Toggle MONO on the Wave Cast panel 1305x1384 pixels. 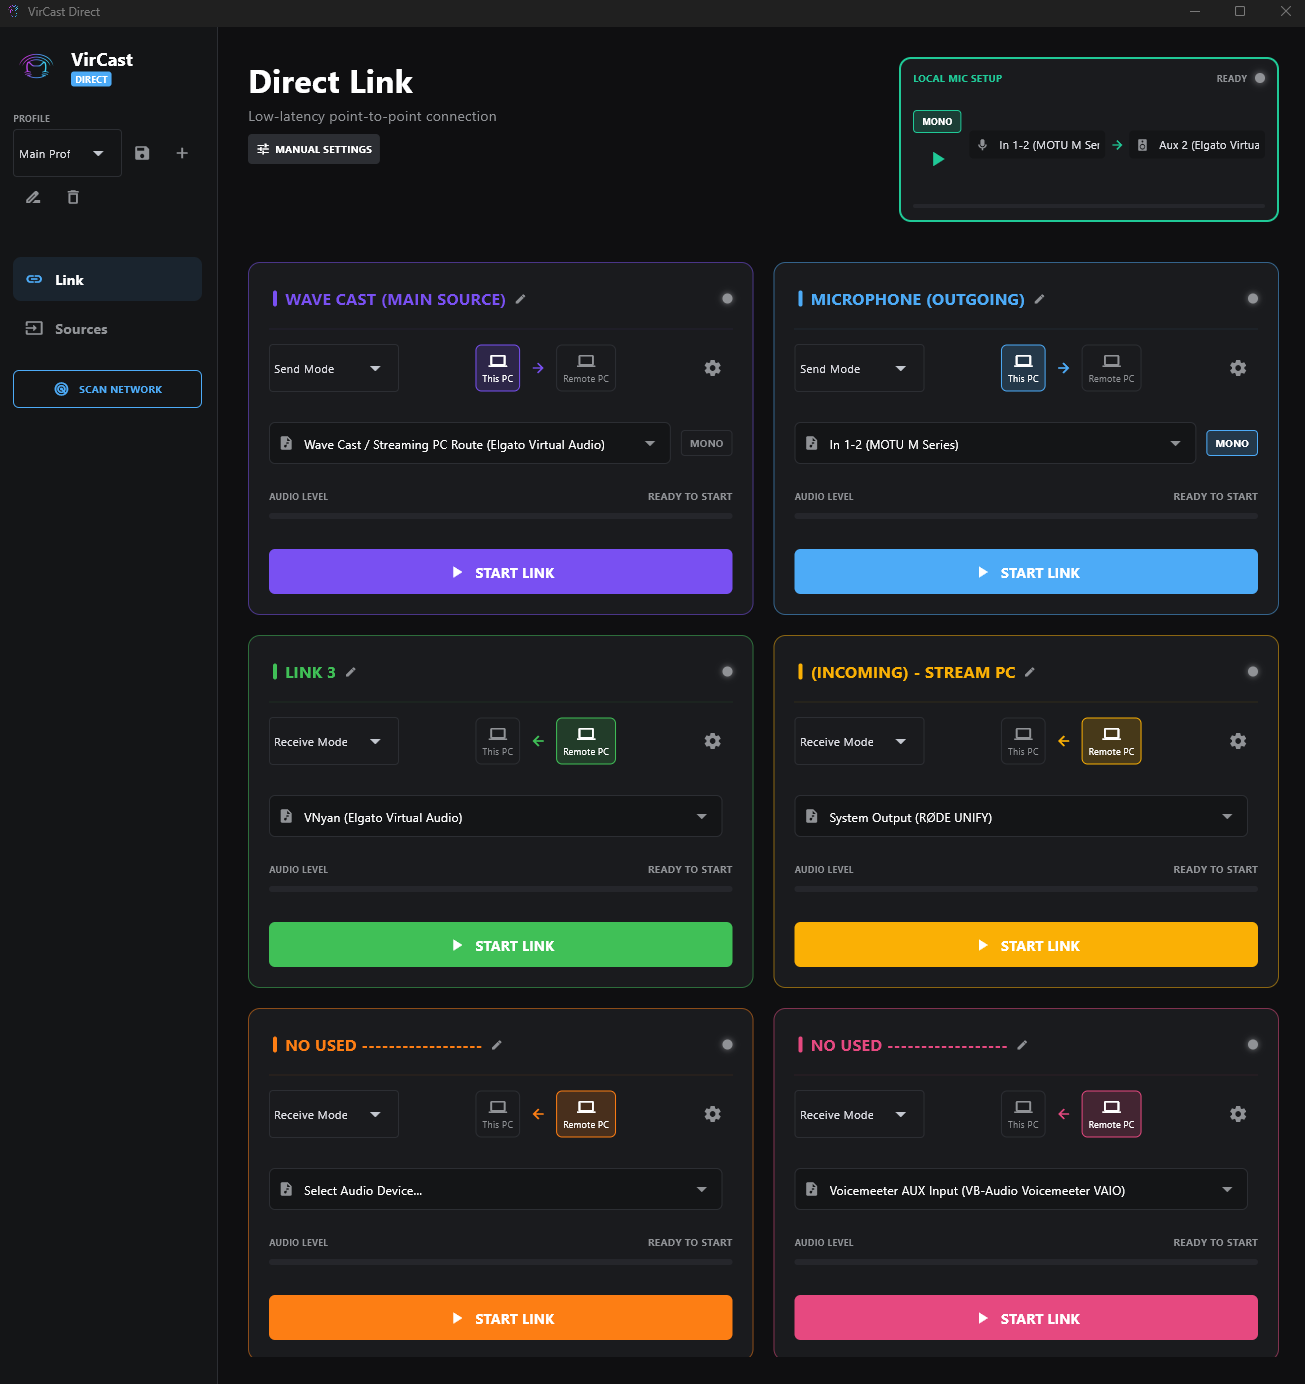(x=706, y=442)
